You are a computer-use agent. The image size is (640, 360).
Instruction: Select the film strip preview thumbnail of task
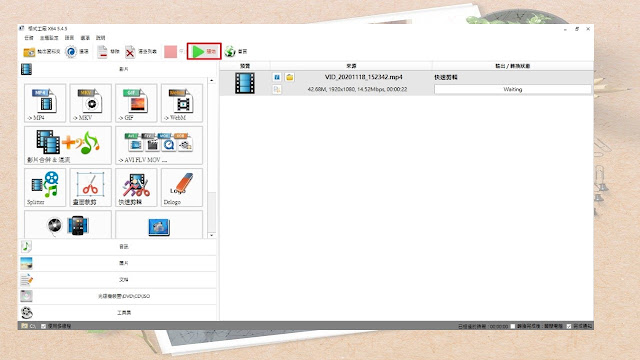(245, 83)
